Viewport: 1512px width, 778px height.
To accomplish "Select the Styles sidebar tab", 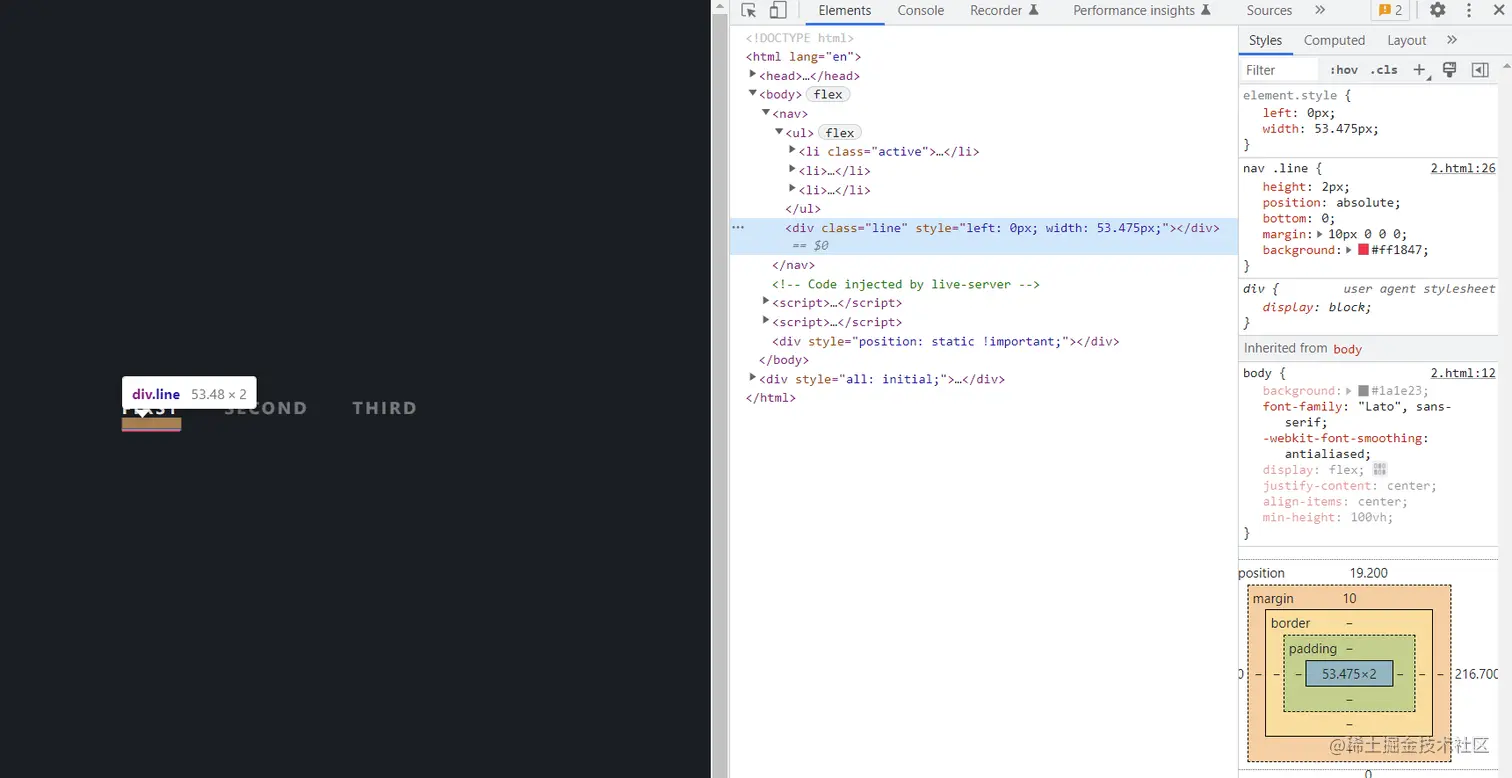I will (x=1265, y=40).
